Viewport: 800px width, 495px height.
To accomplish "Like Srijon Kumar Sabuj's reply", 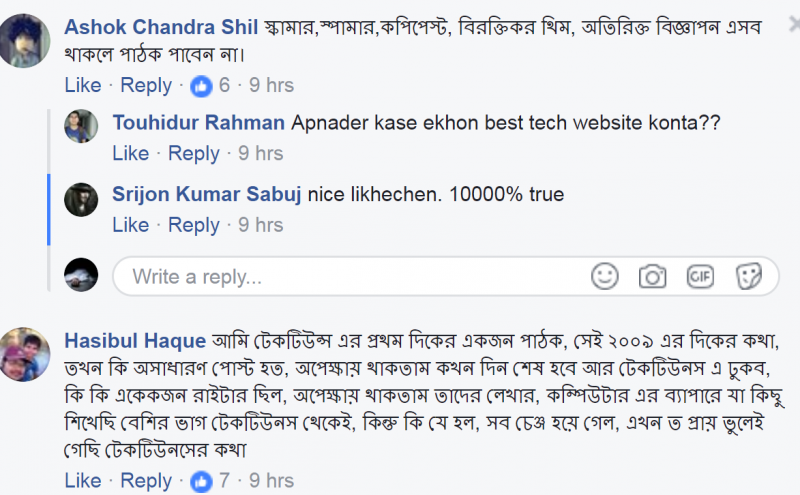I will point(131,225).
